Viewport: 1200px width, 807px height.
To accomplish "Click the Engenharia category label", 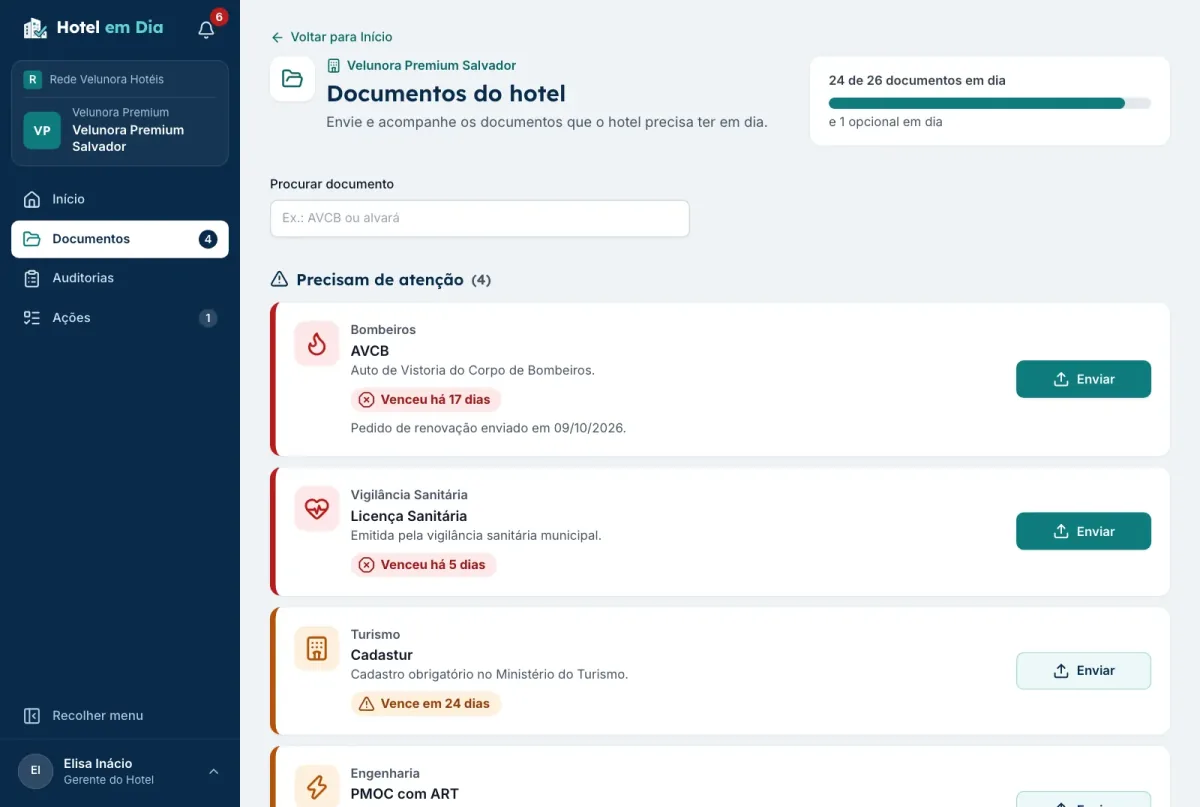I will pos(385,773).
